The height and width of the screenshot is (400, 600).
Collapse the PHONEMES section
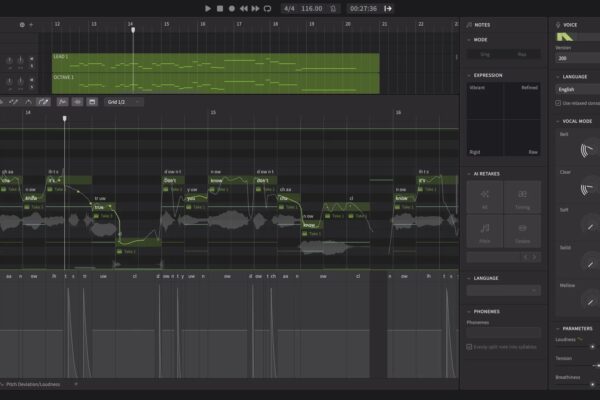click(469, 312)
